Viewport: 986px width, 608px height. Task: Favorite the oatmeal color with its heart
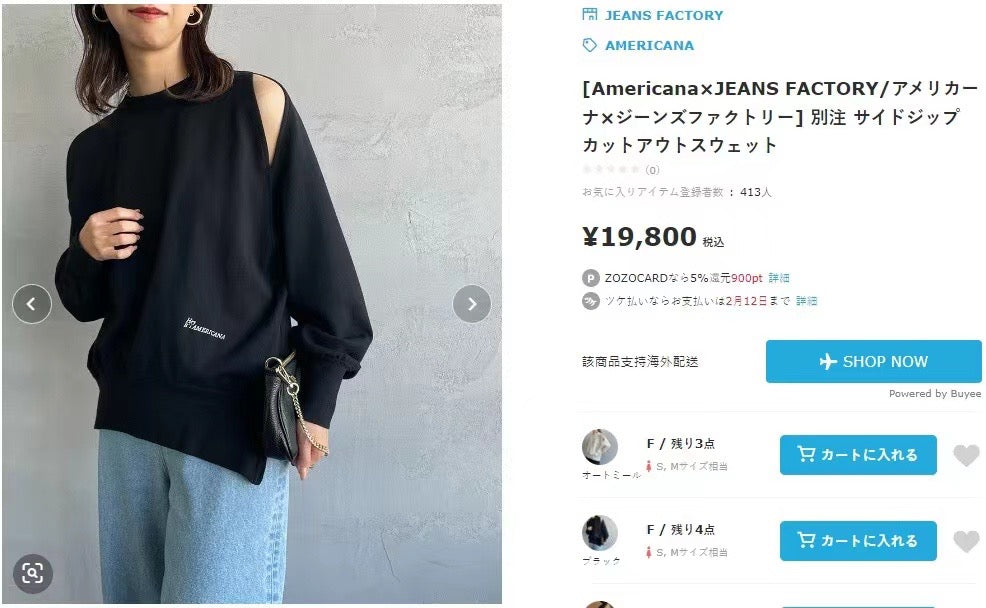coord(966,455)
